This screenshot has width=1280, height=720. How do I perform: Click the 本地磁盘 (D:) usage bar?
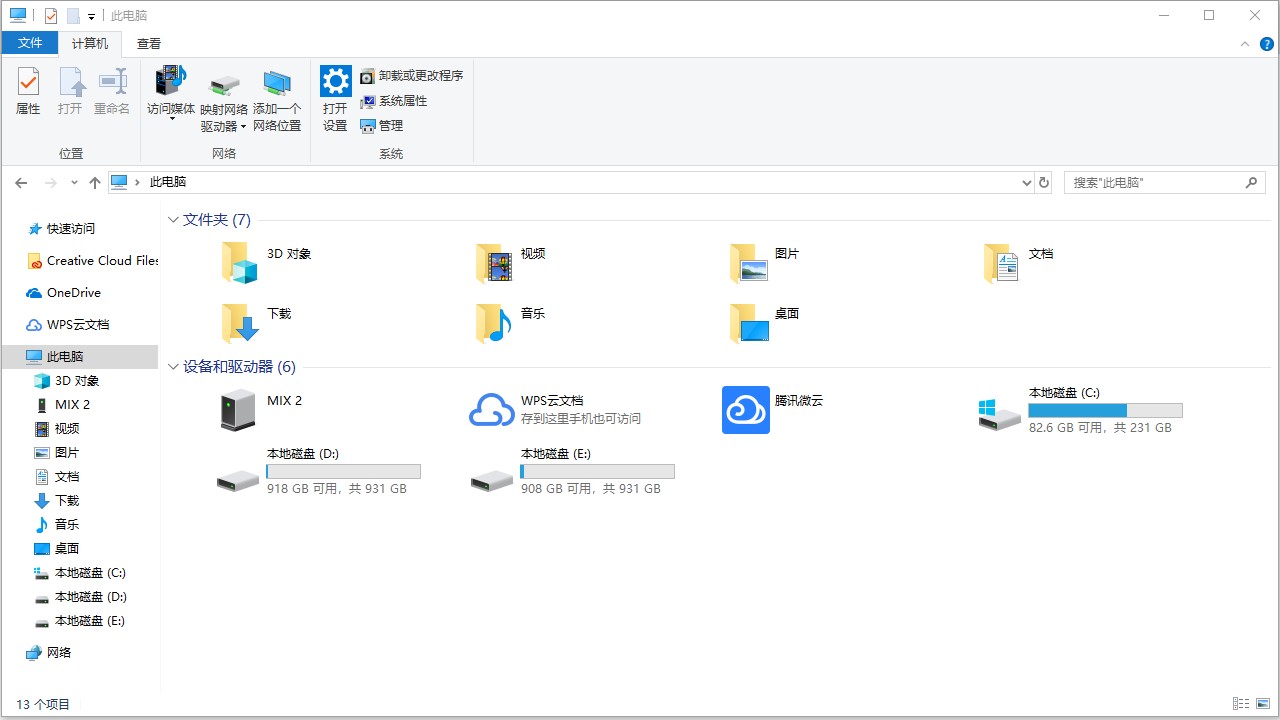point(343,471)
